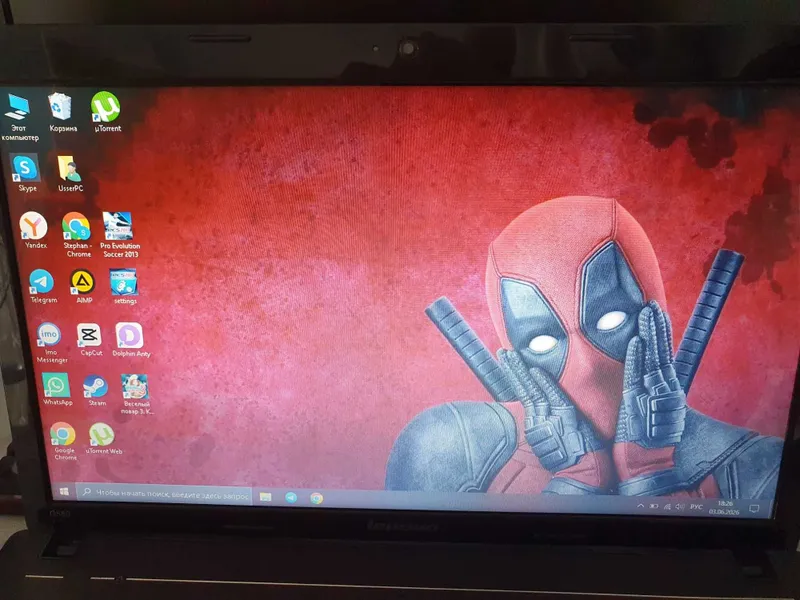The width and height of the screenshot is (800, 600).
Task: Select the WhatsApp desktop shortcut
Action: point(57,389)
